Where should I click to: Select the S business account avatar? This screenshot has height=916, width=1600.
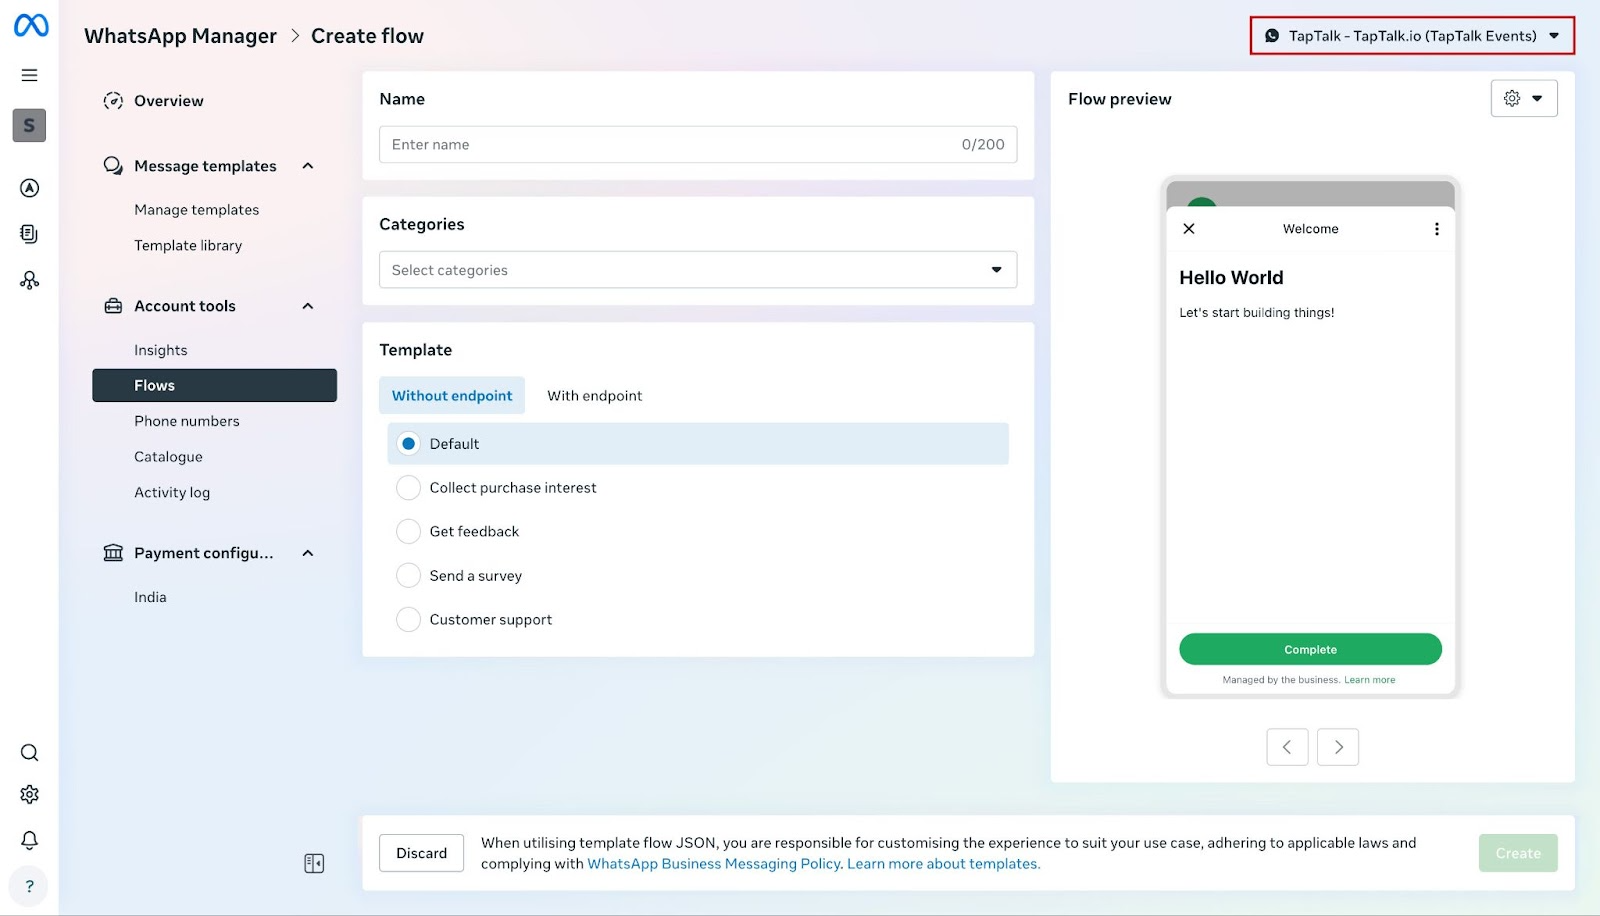pyautogui.click(x=29, y=125)
